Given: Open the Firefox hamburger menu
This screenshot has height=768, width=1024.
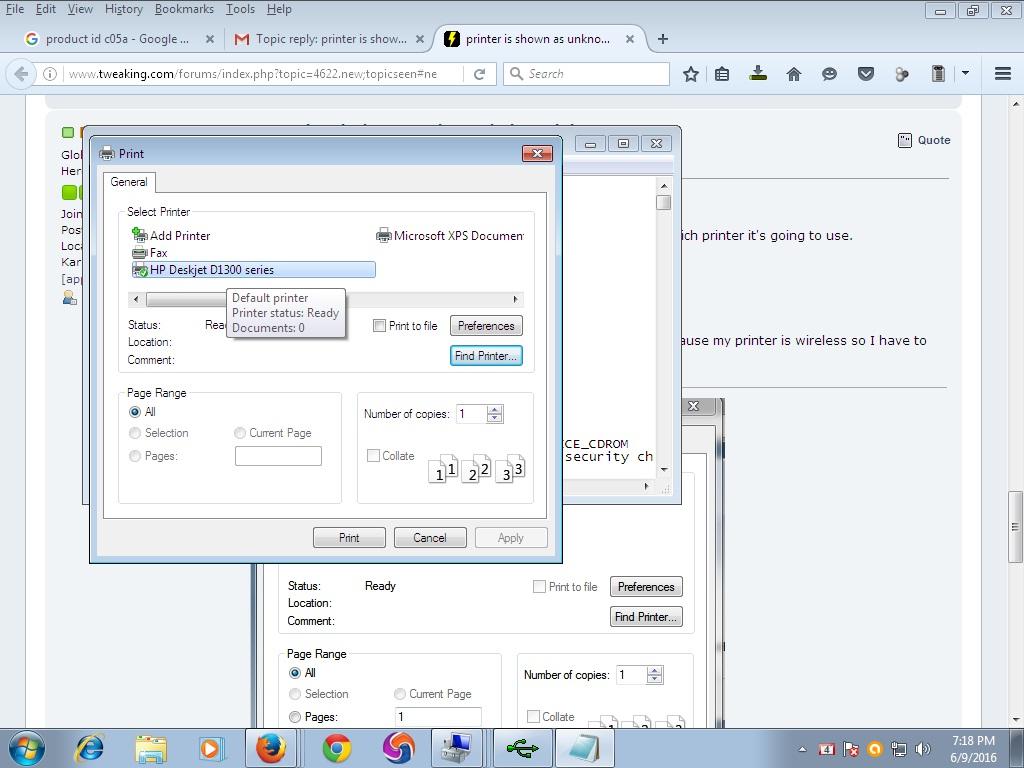Looking at the screenshot, I should pyautogui.click(x=1003, y=74).
